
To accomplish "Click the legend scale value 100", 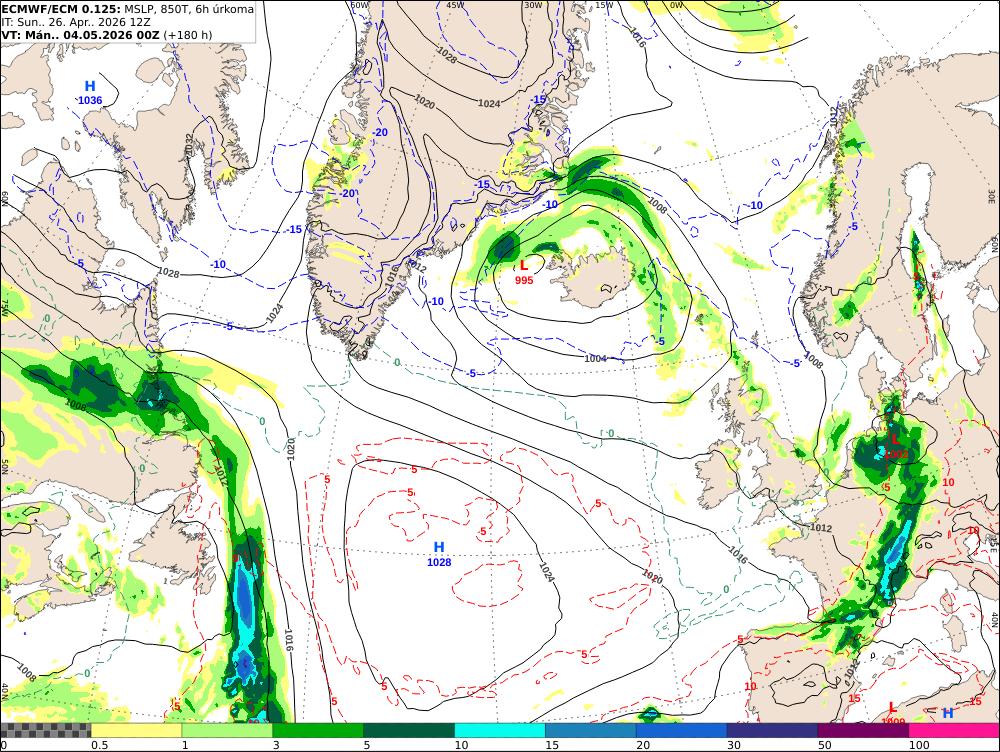I will click(x=919, y=745).
